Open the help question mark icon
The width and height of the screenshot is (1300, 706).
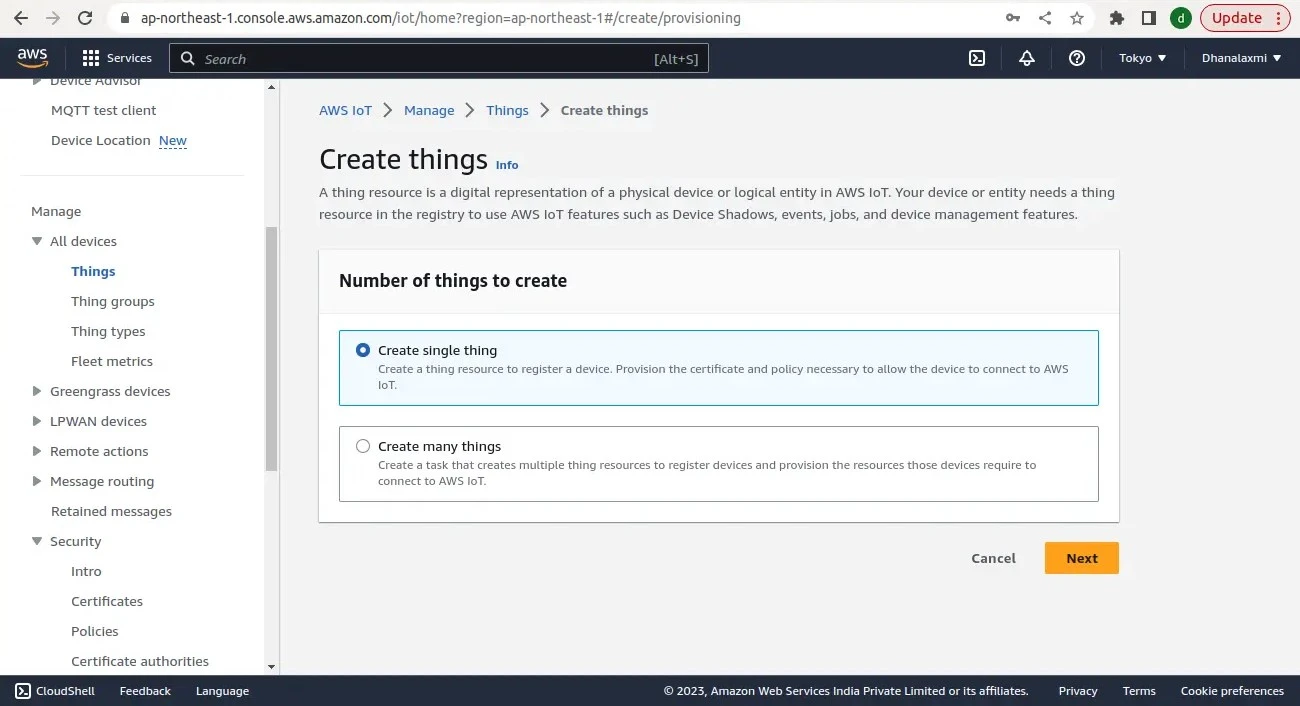(x=1077, y=58)
